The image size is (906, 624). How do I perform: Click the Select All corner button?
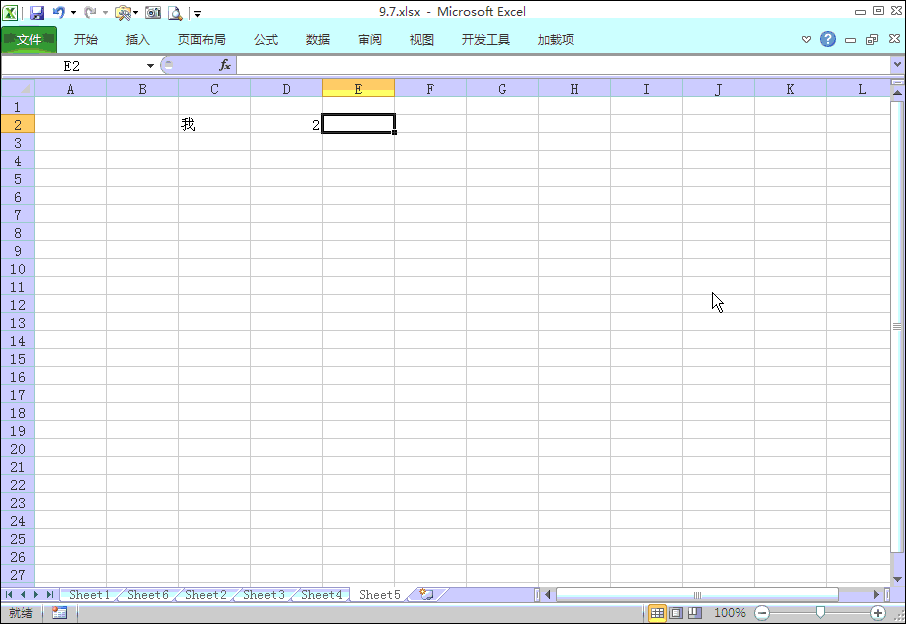[x=18, y=88]
